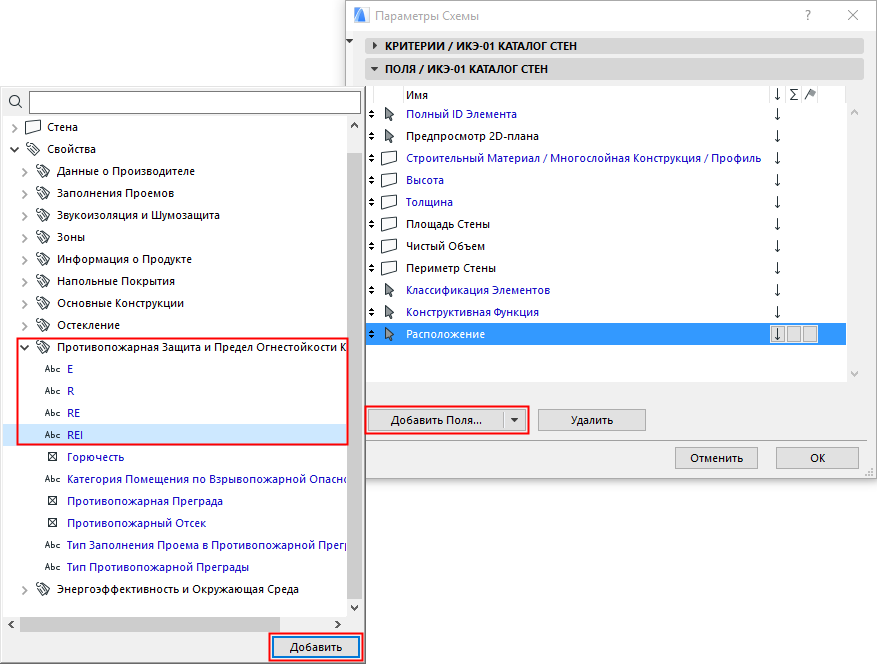This screenshot has width=877, height=664.
Task: Click the flag column header icon
Action: 810,95
